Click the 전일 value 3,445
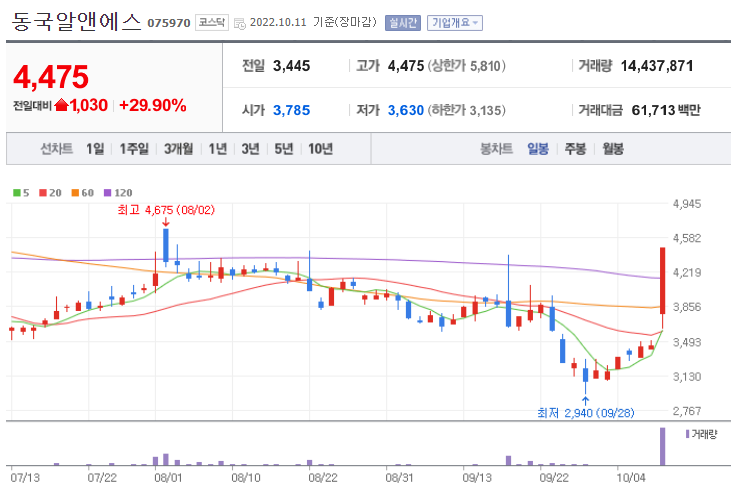731x499 pixels. pos(291,66)
